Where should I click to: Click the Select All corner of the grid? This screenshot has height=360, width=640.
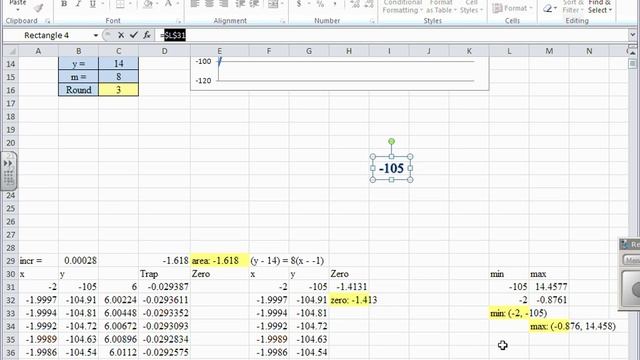click(x=11, y=51)
